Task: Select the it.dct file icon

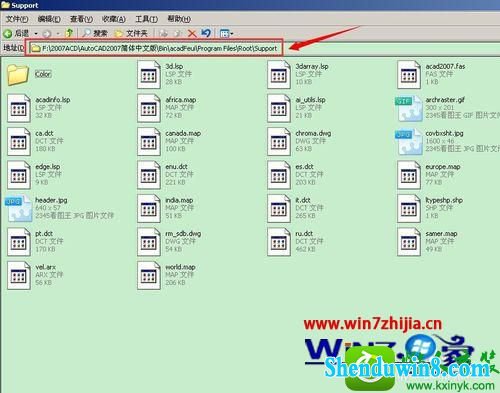Action: [279, 209]
